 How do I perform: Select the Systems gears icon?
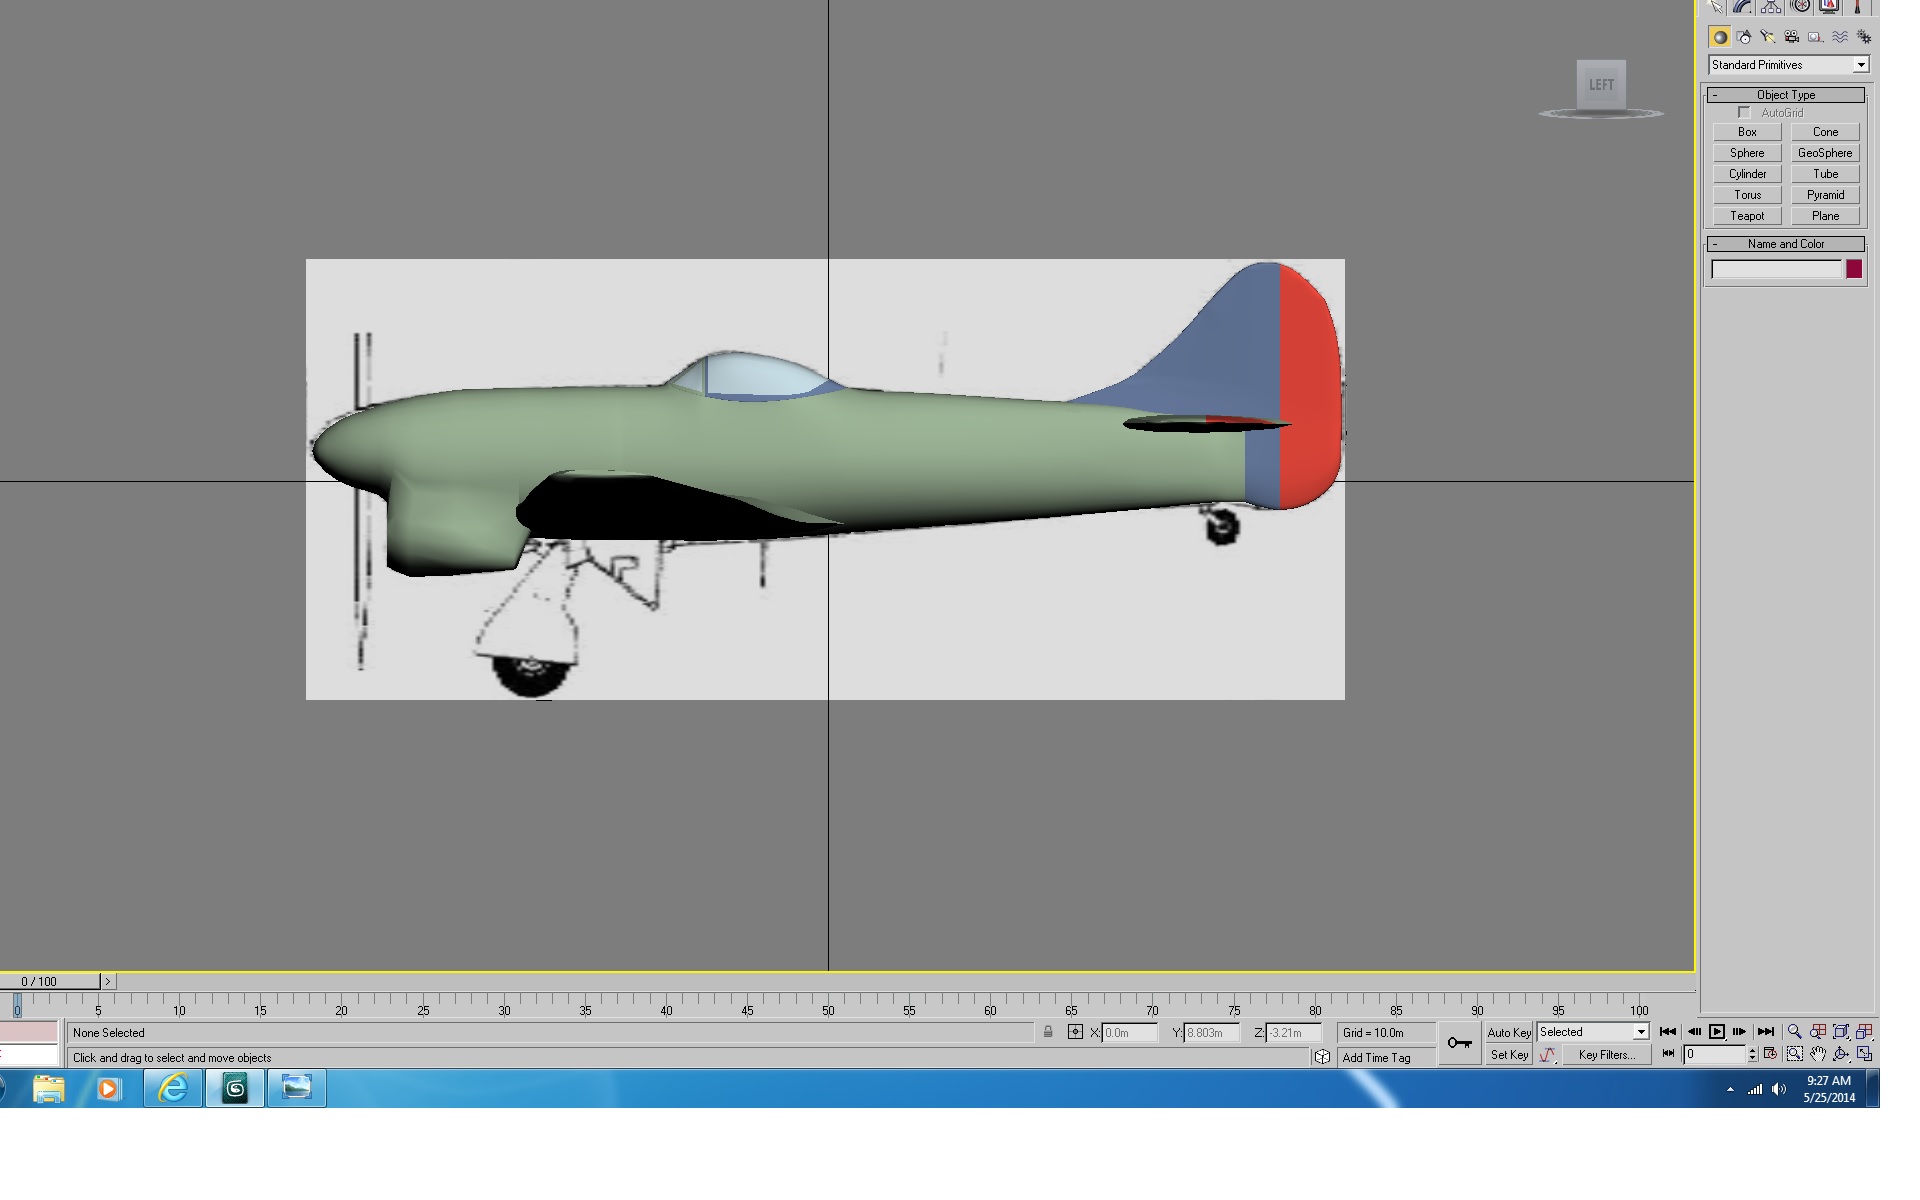click(x=1864, y=37)
